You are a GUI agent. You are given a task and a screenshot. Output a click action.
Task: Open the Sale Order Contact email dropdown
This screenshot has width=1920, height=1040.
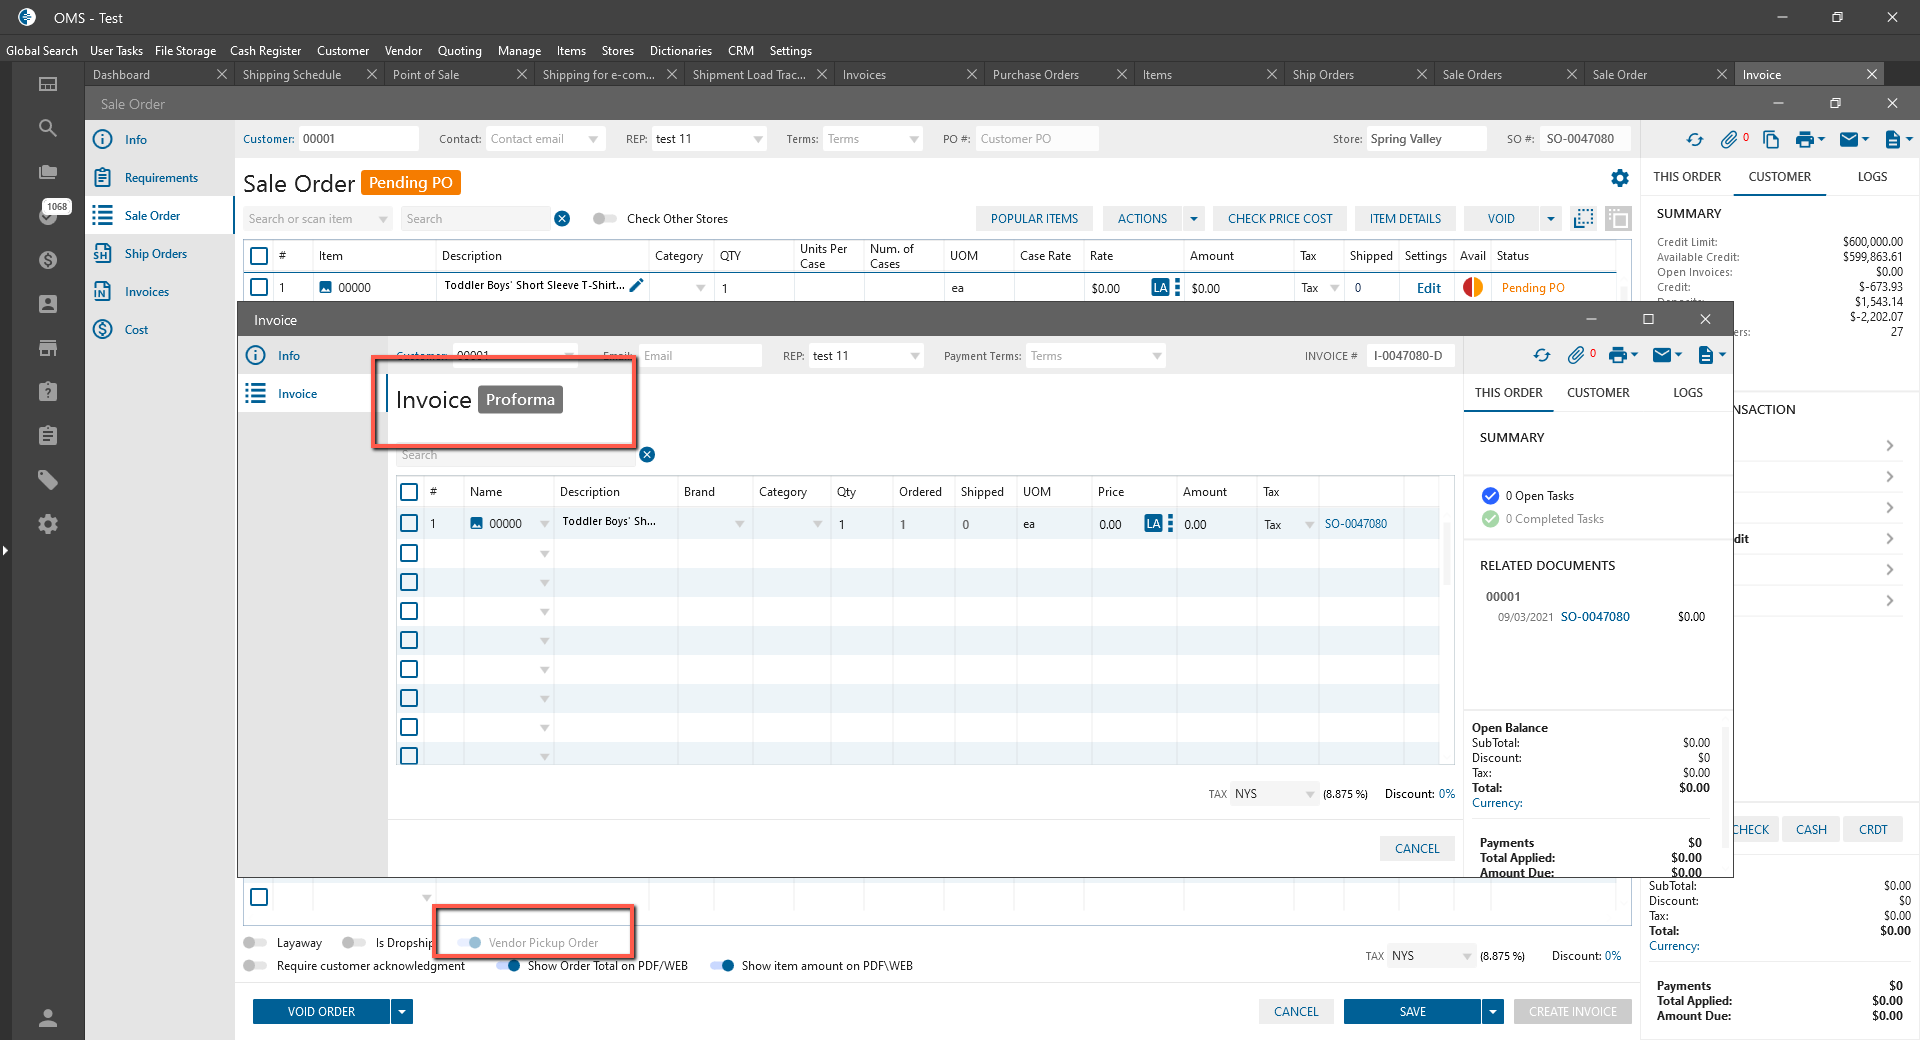pos(593,139)
